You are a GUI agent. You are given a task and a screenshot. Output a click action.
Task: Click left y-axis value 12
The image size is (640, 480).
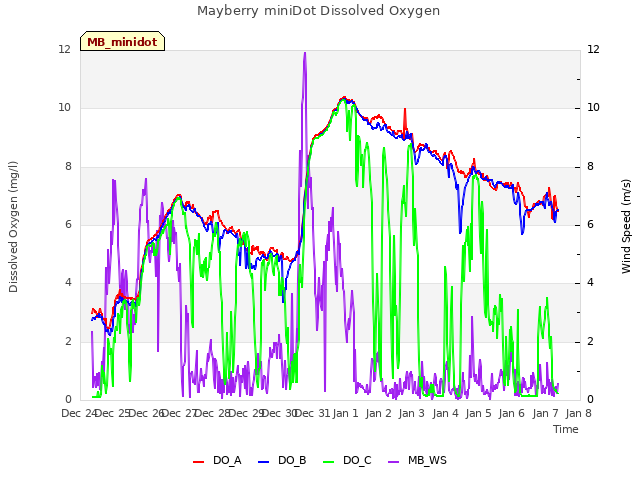pyautogui.click(x=64, y=49)
